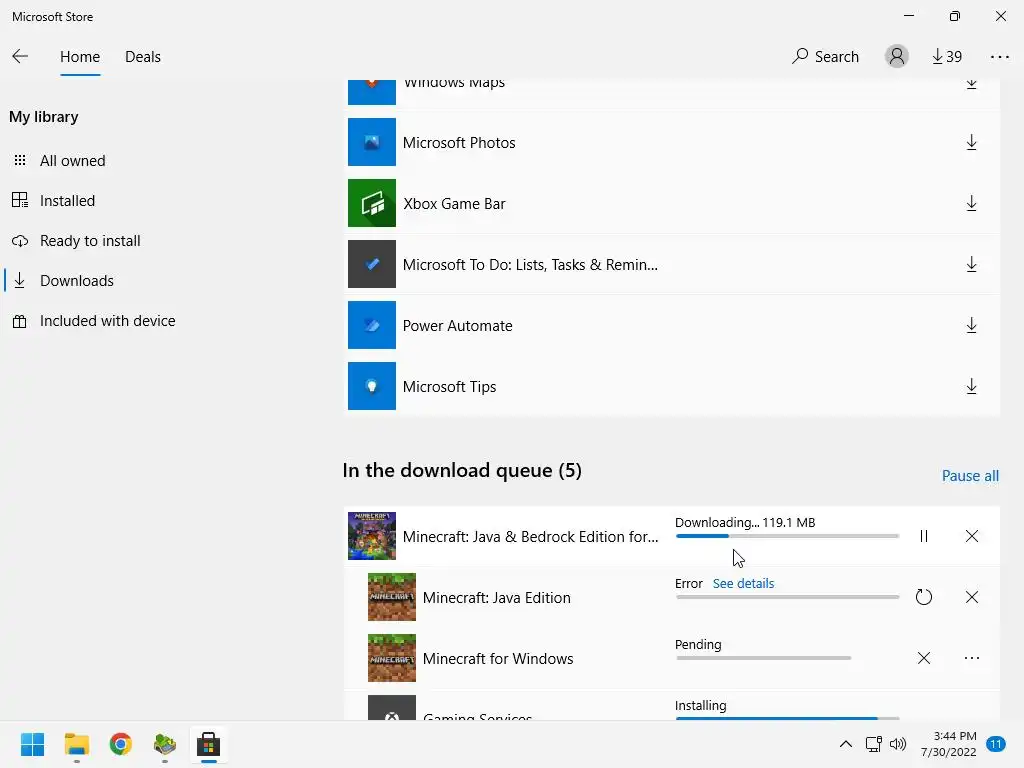Screen dimensions: 1024x768
Task: Open the user account profile icon
Action: point(897,57)
